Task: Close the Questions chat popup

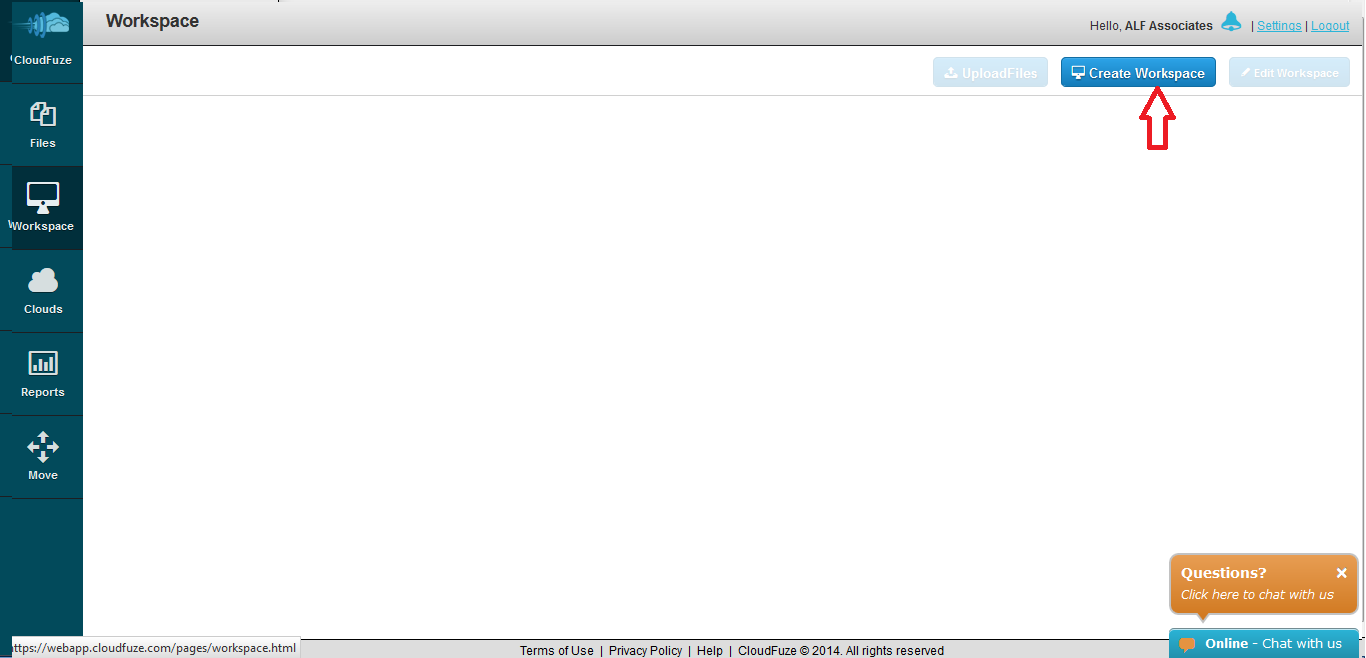Action: (x=1342, y=573)
